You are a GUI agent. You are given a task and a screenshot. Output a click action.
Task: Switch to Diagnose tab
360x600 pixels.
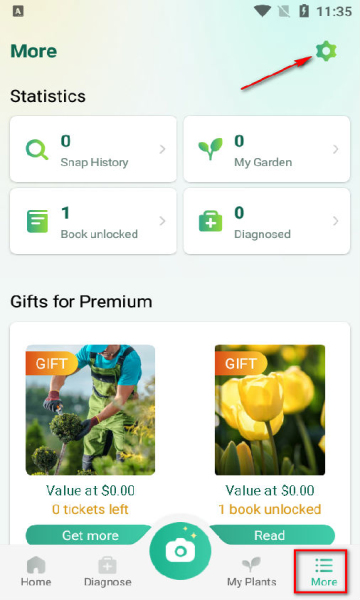point(108,572)
